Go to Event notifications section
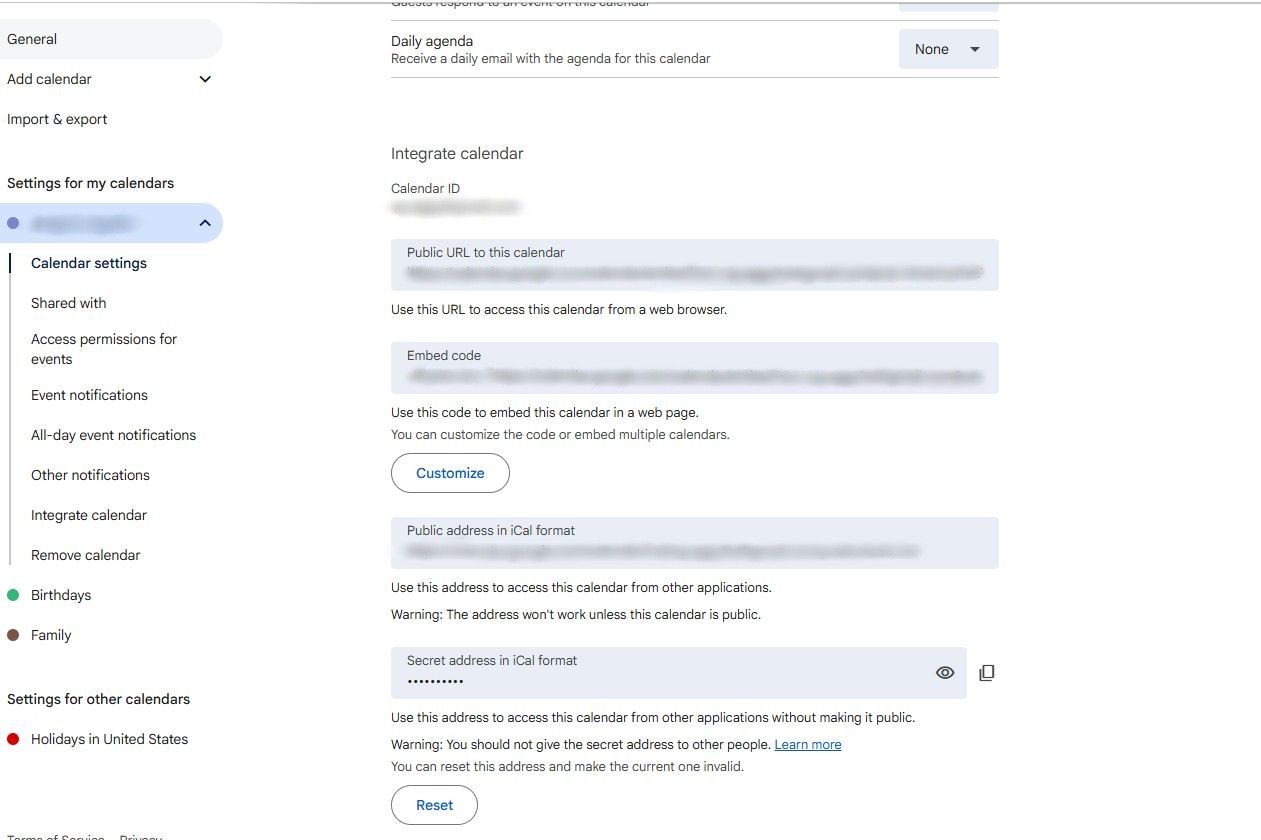The height and width of the screenshot is (840, 1261). (x=89, y=395)
